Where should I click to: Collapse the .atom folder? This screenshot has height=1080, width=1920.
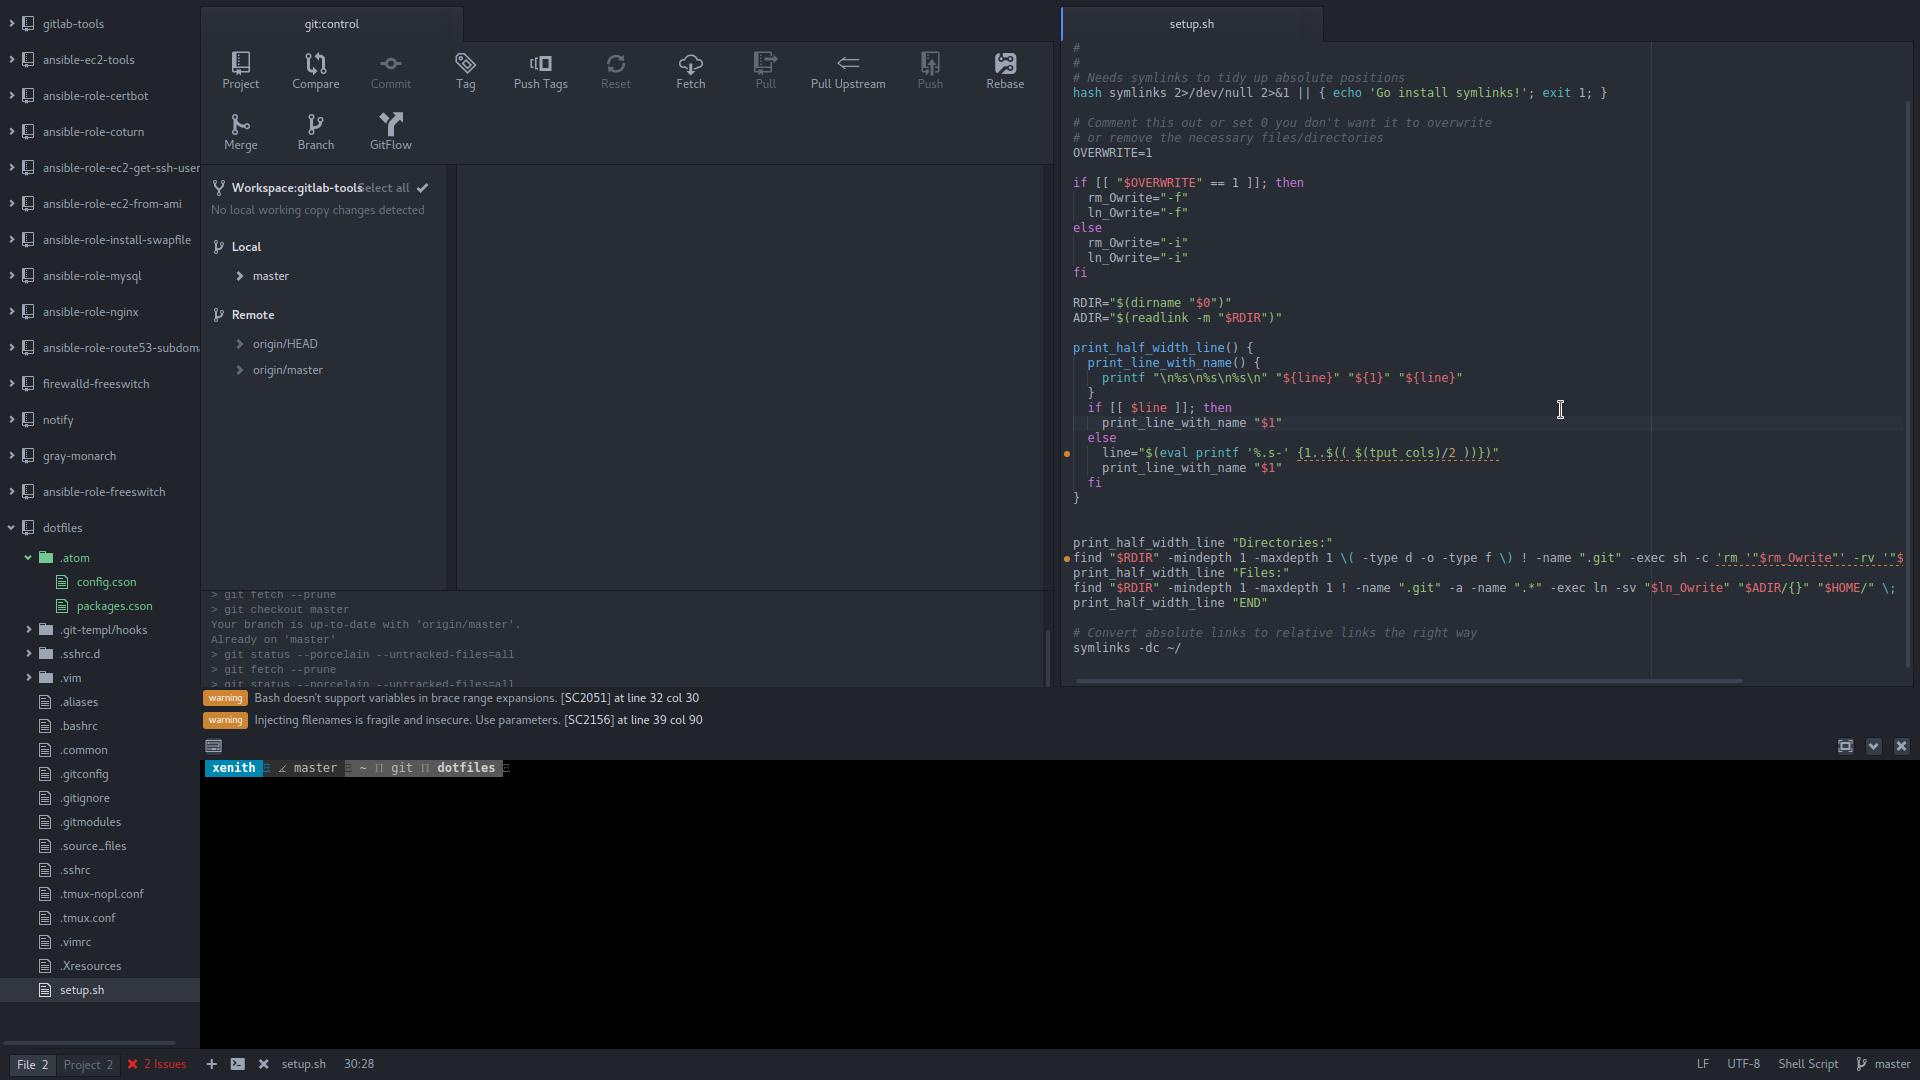(28, 558)
